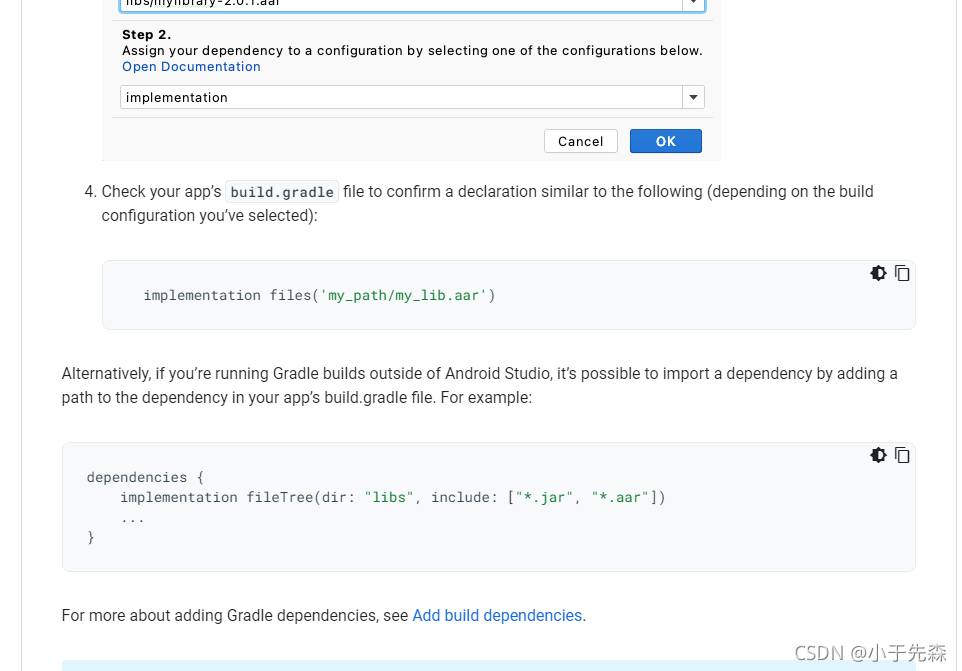The height and width of the screenshot is (671, 962).
Task: Click the 'my_path/my_lib.aar' string in code
Action: (404, 296)
